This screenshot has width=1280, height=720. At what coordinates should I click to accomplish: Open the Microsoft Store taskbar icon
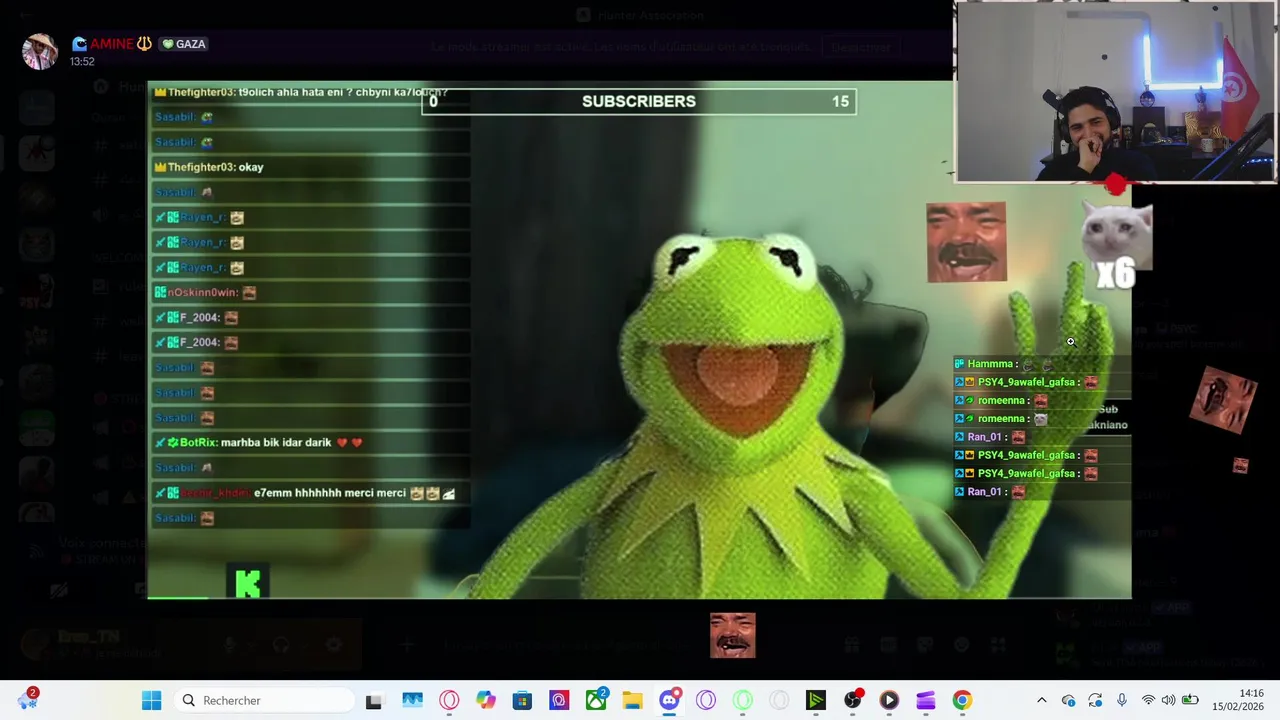tap(522, 700)
